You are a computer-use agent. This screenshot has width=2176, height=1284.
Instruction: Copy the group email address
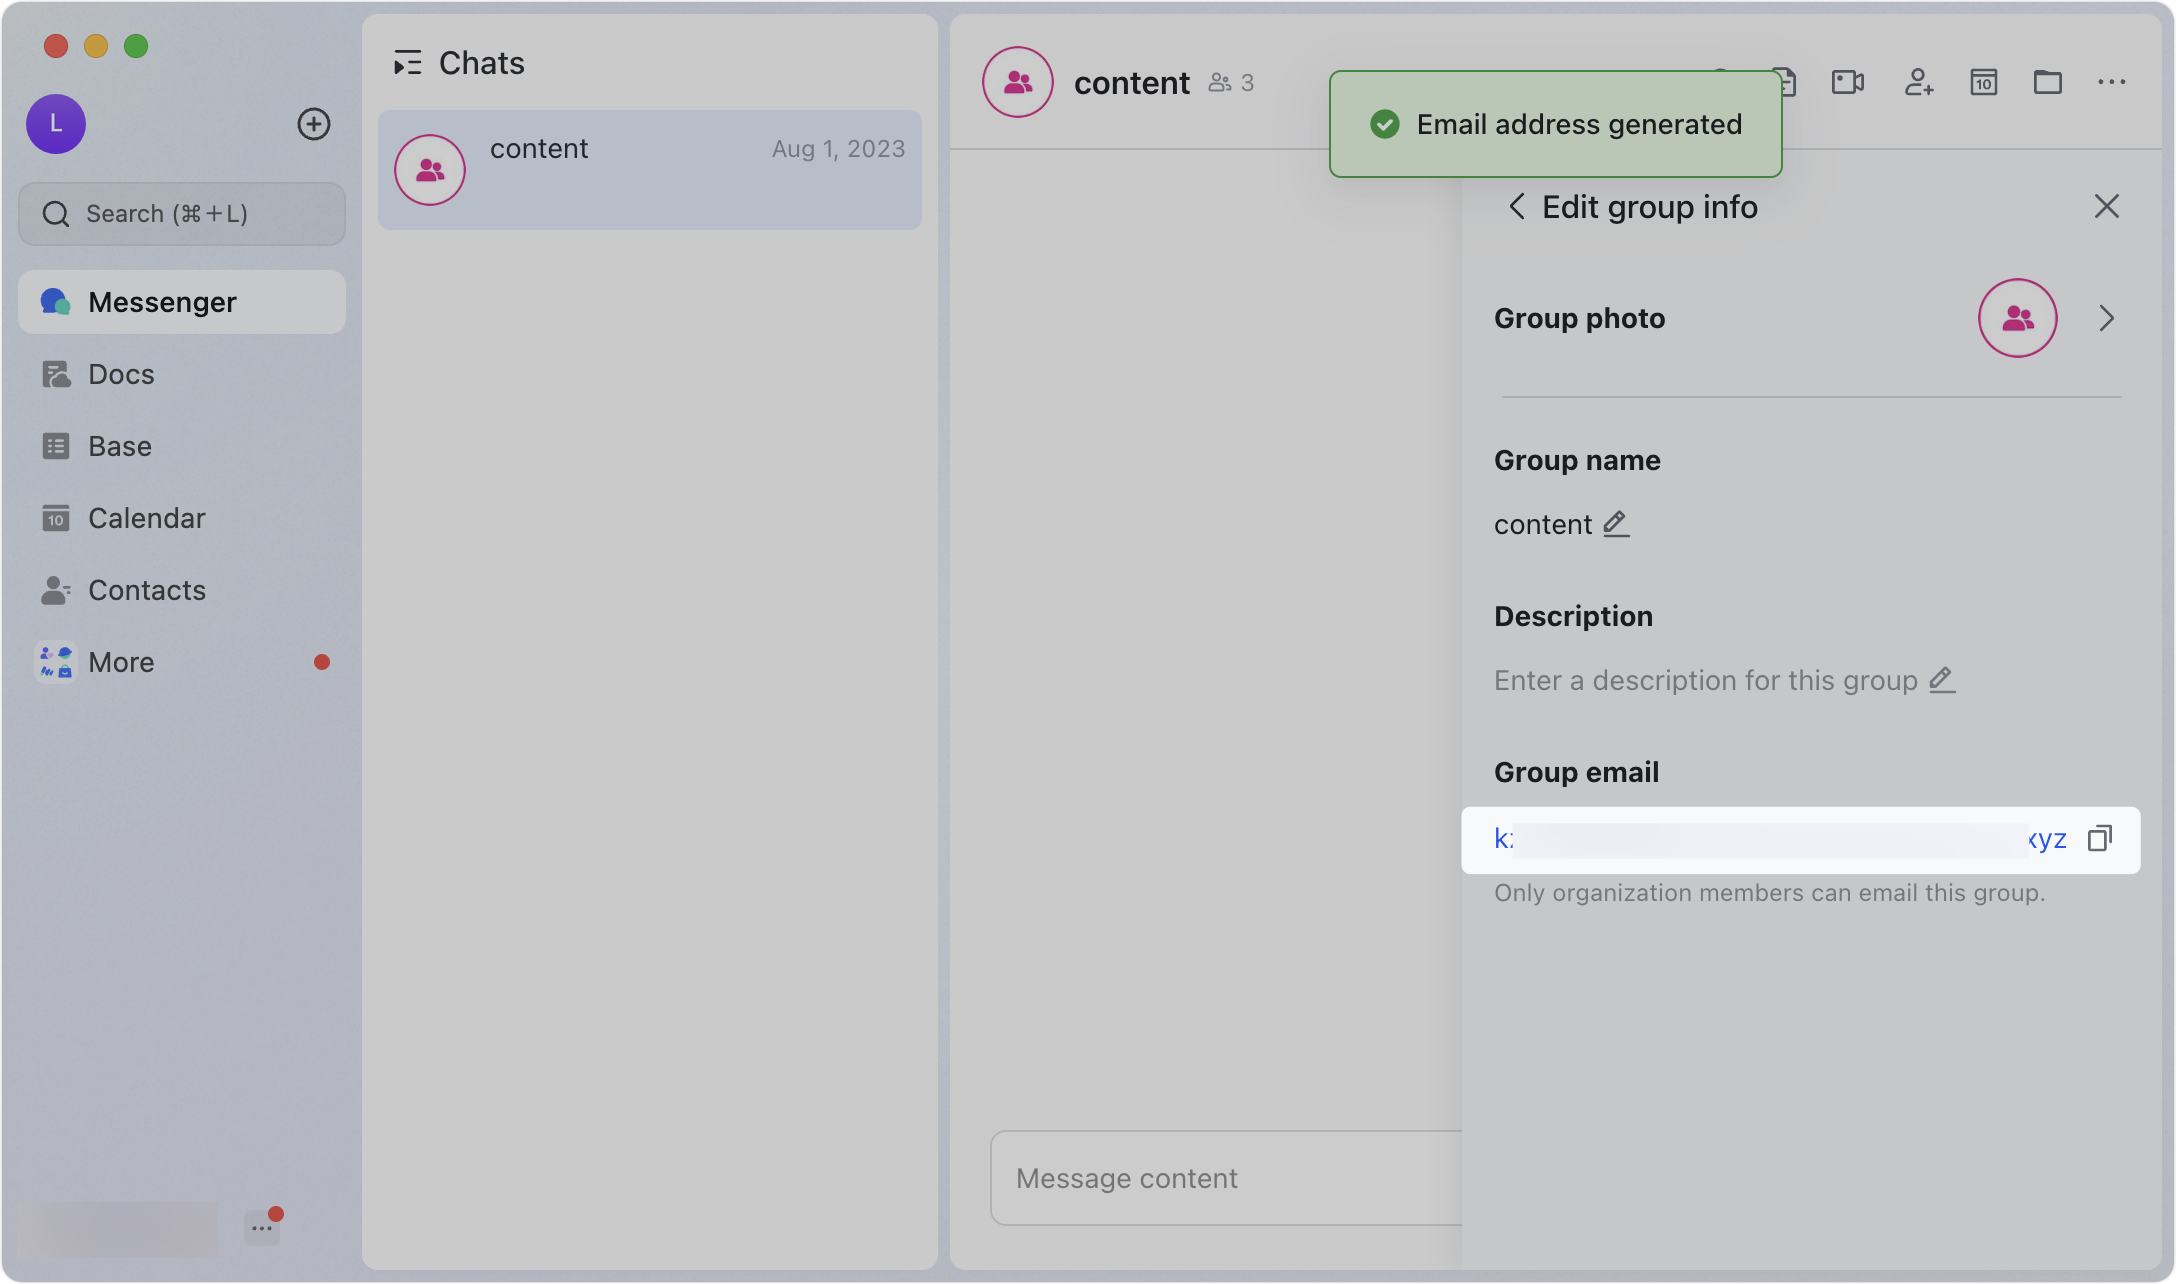2100,838
